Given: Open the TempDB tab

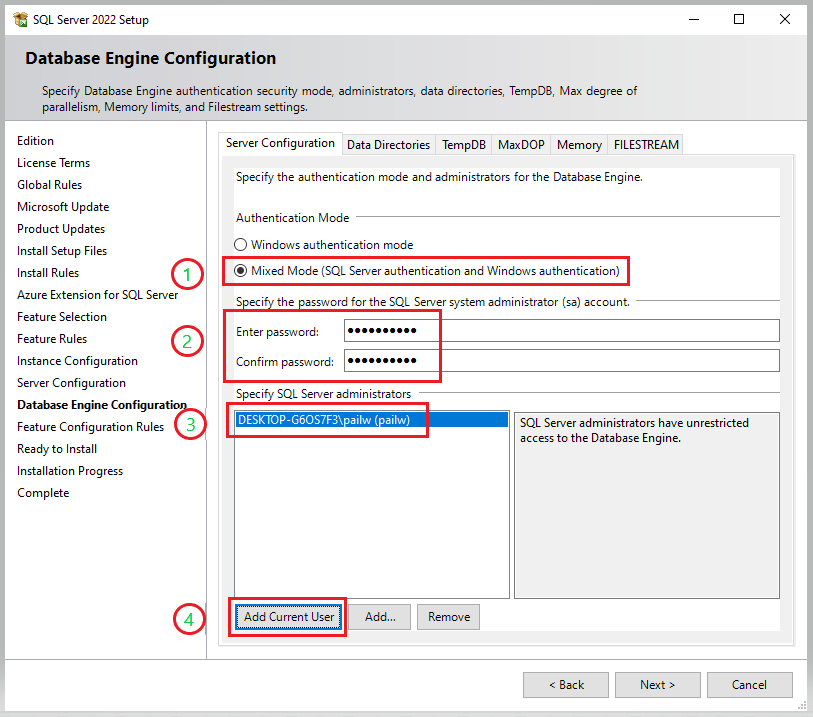Looking at the screenshot, I should point(463,145).
